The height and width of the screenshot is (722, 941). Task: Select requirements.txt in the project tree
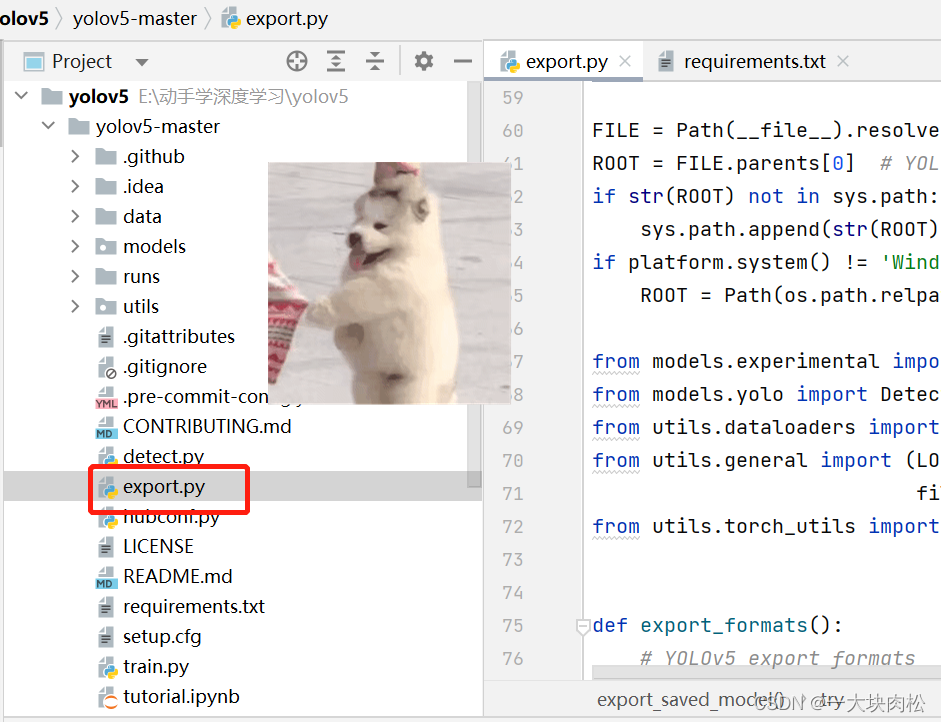[194, 607]
